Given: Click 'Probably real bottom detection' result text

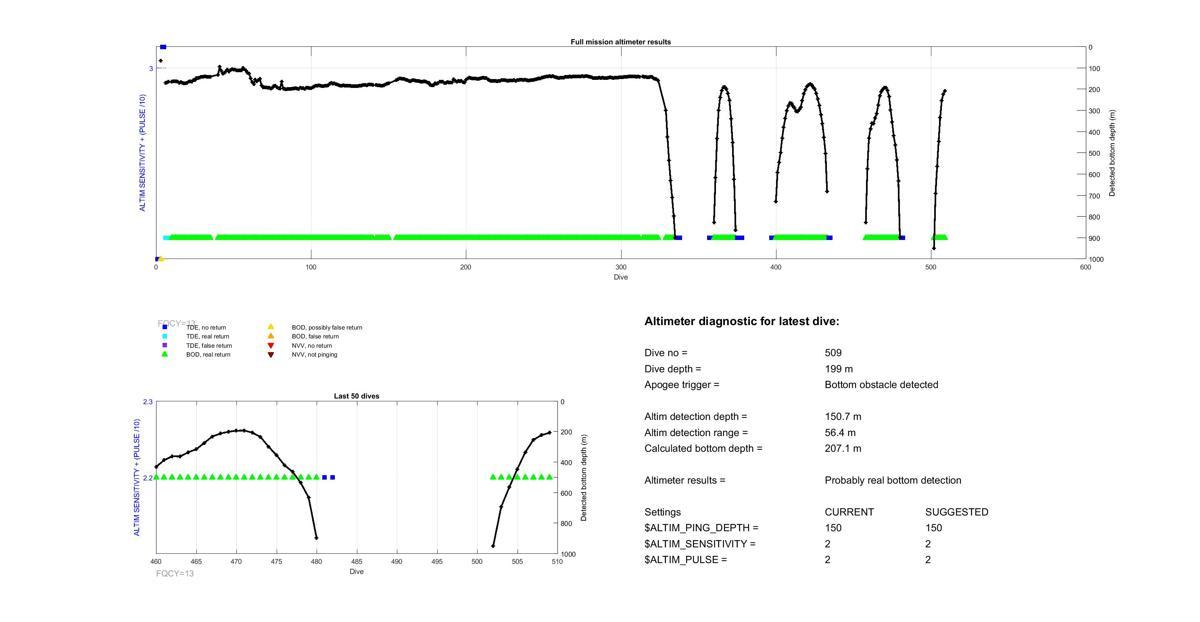Looking at the screenshot, I should pyautogui.click(x=893, y=481).
